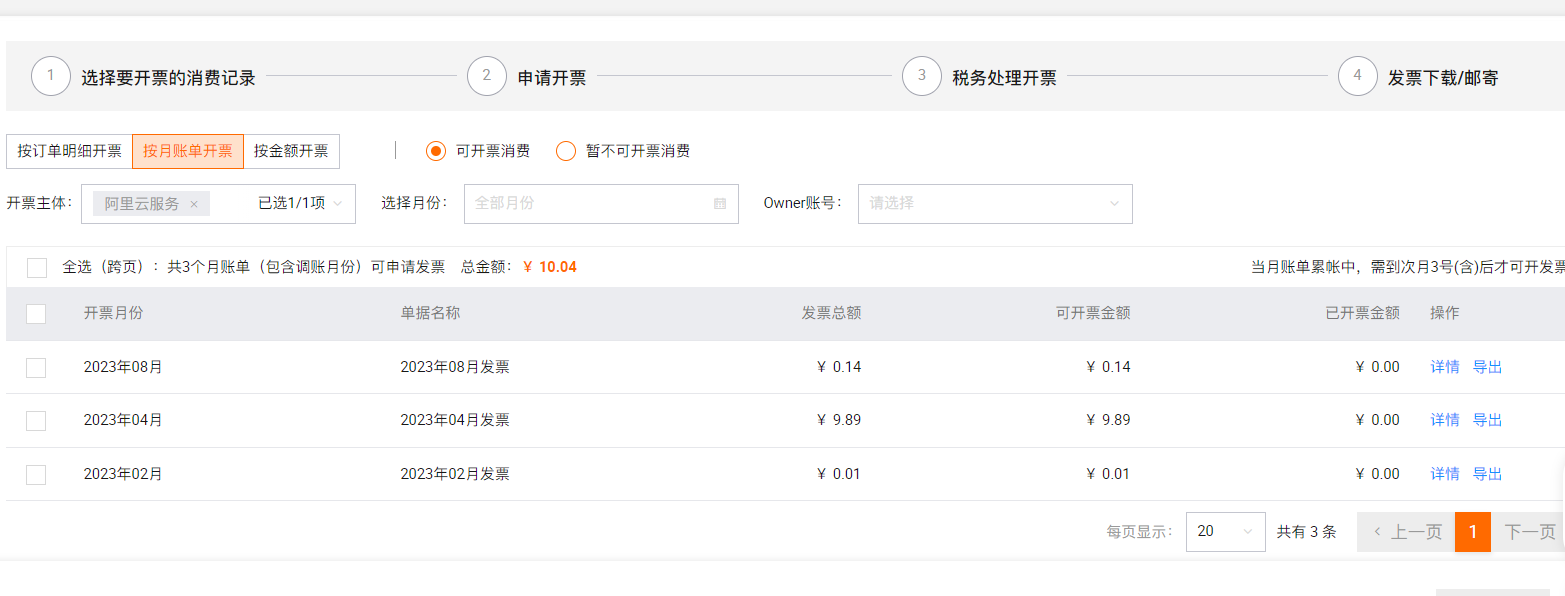Check the 全选（跨页） checkbox

click(37, 267)
